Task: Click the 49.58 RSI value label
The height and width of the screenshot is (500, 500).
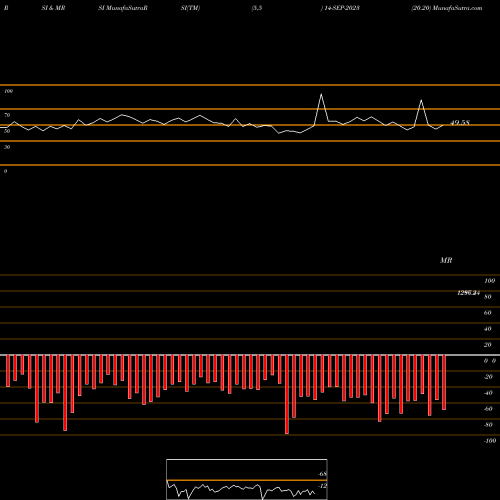Action: tap(460, 123)
